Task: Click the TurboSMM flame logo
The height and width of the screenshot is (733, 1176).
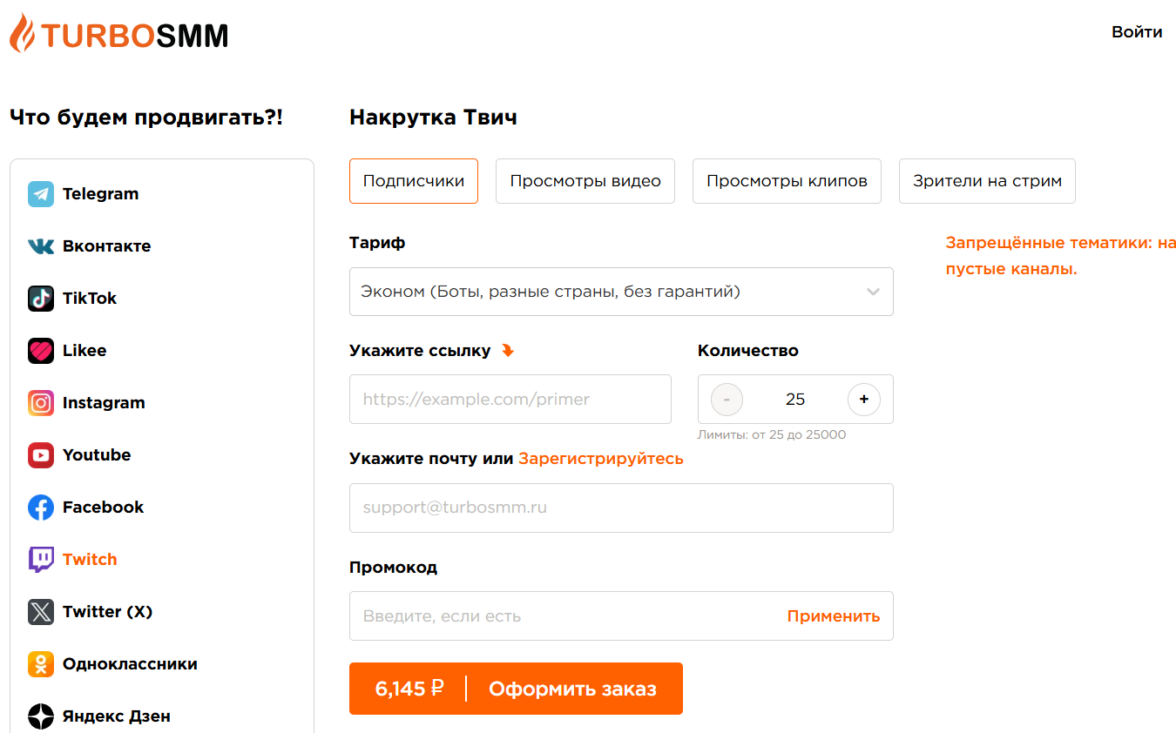Action: coord(22,35)
